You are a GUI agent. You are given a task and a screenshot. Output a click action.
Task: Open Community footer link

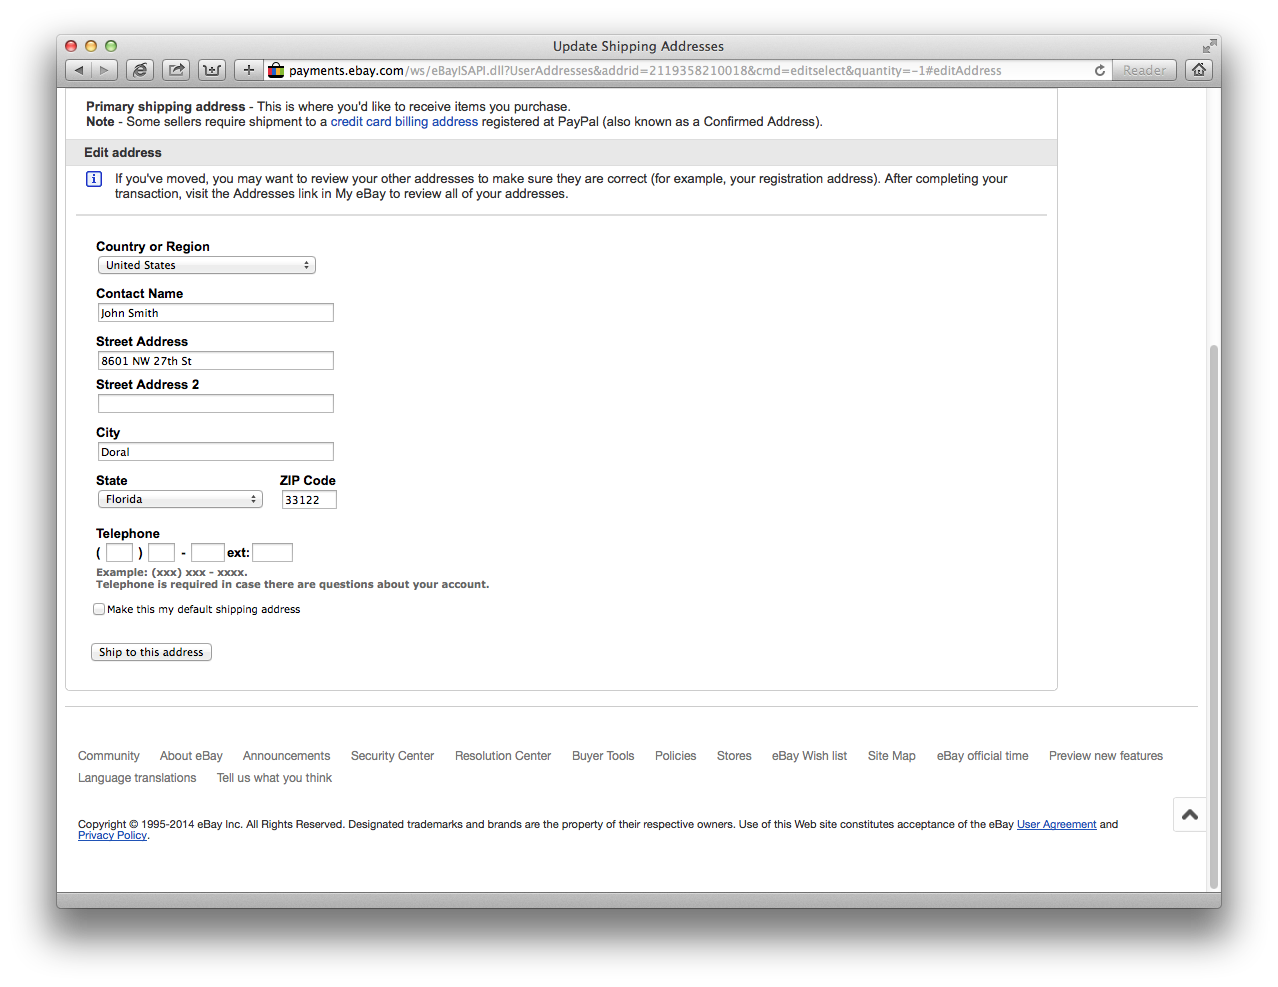(x=109, y=756)
